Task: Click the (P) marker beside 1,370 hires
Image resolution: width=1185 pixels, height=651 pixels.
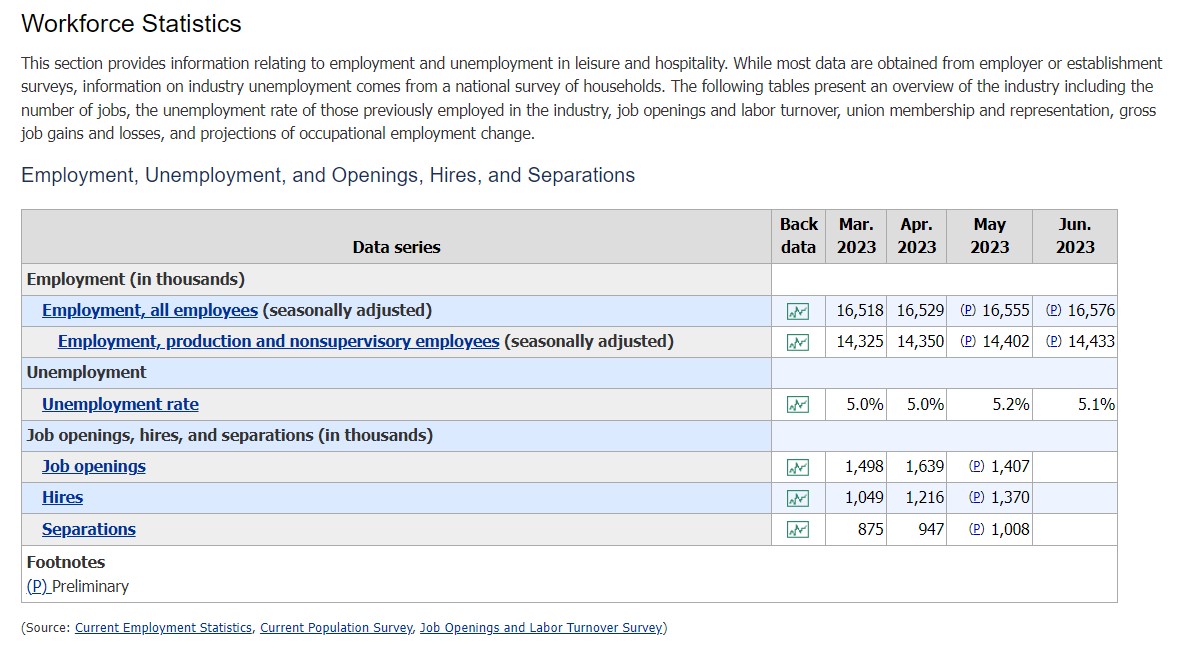Action: click(x=976, y=497)
